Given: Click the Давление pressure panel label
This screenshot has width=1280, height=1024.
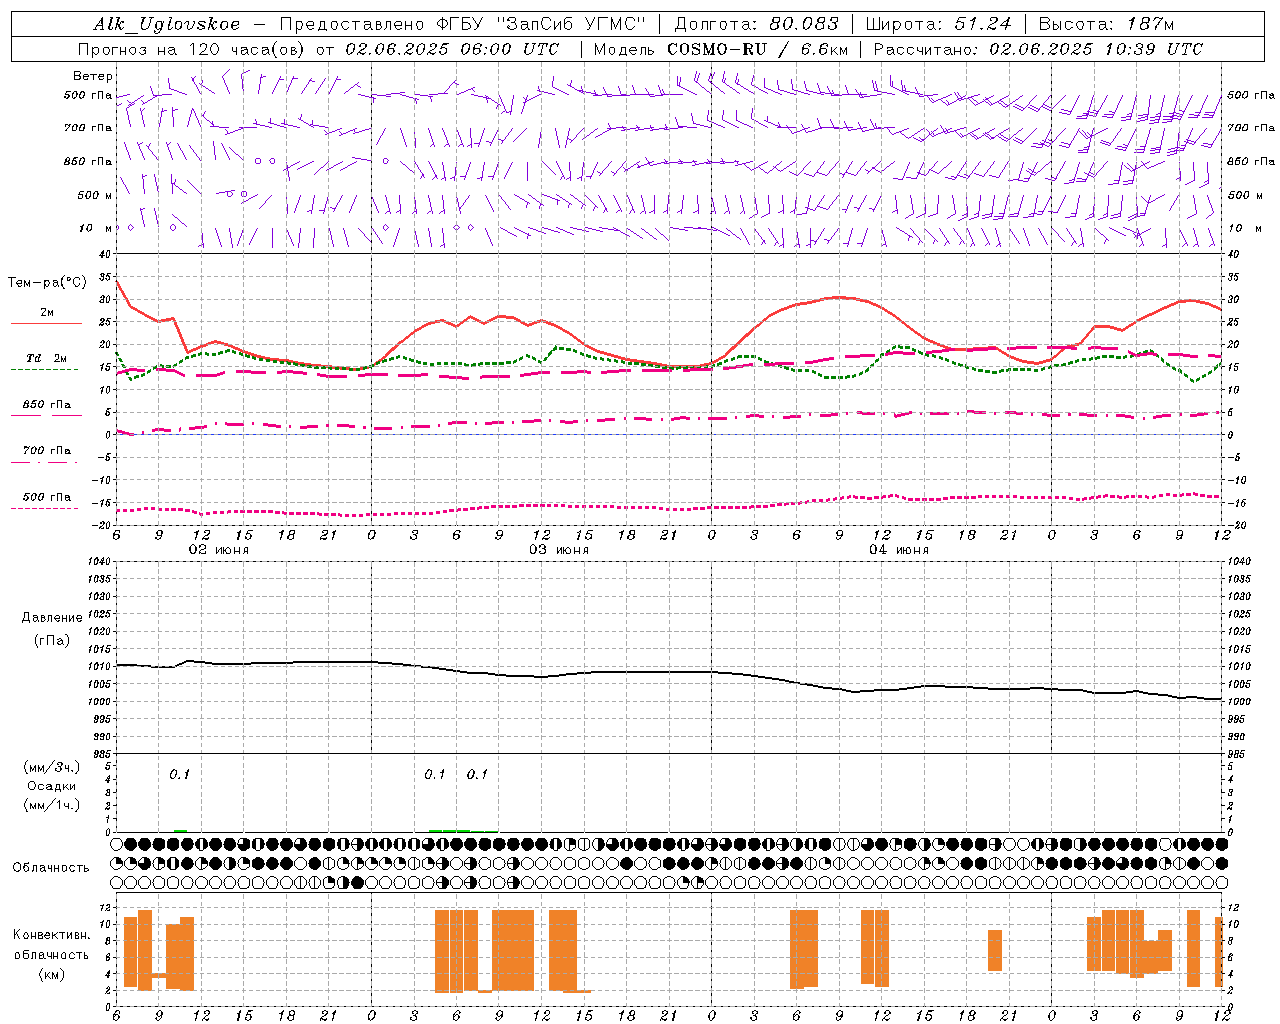Looking at the screenshot, I should point(52,618).
